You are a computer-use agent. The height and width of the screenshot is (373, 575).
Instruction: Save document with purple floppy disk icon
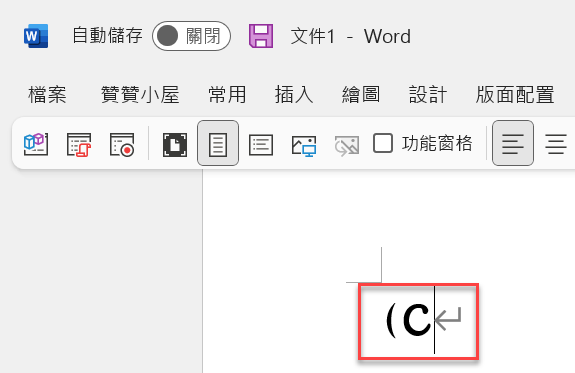261,36
